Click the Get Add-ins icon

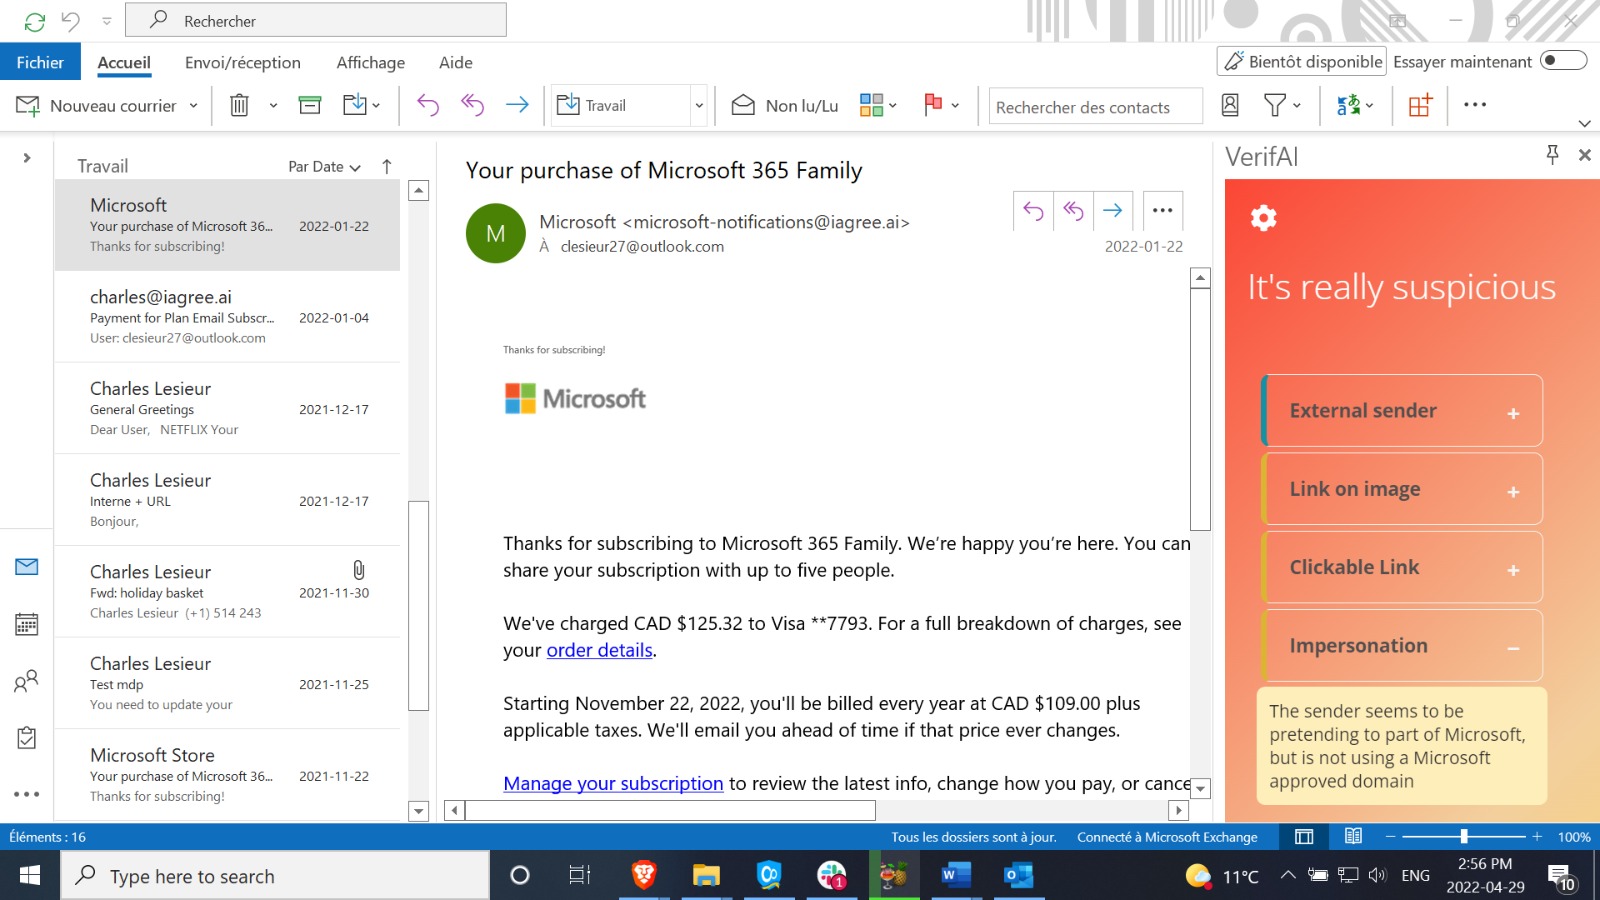coord(1420,105)
